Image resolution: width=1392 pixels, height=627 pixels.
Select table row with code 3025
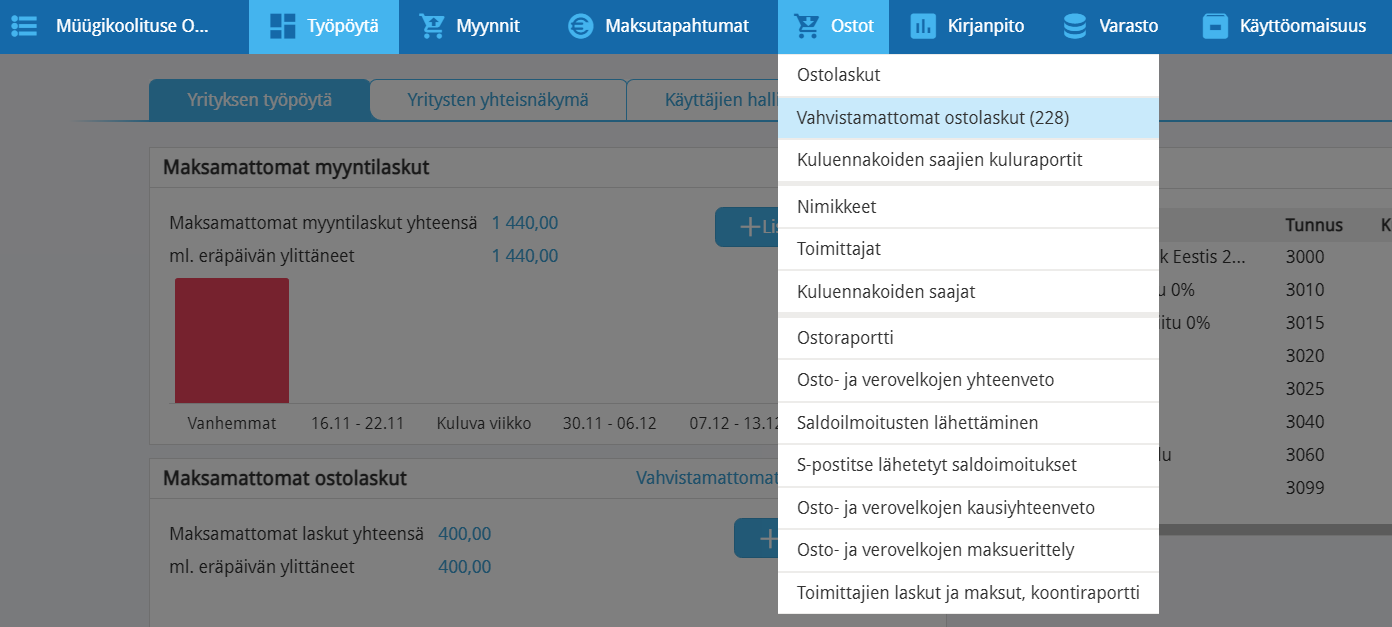(1275, 389)
